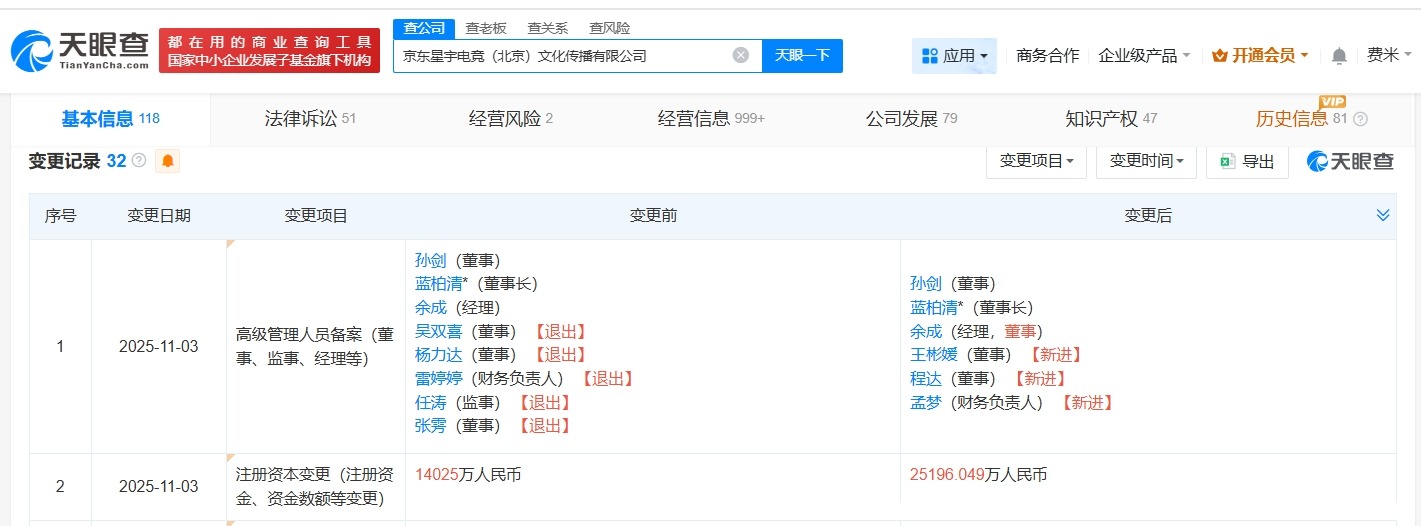Open the notification bell icon in header
The width and height of the screenshot is (1421, 526).
[x=1339, y=56]
